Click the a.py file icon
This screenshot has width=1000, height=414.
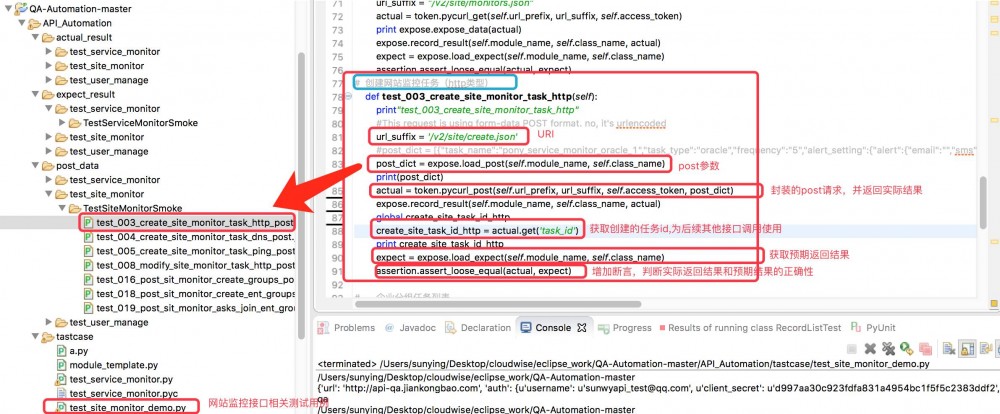coord(62,351)
